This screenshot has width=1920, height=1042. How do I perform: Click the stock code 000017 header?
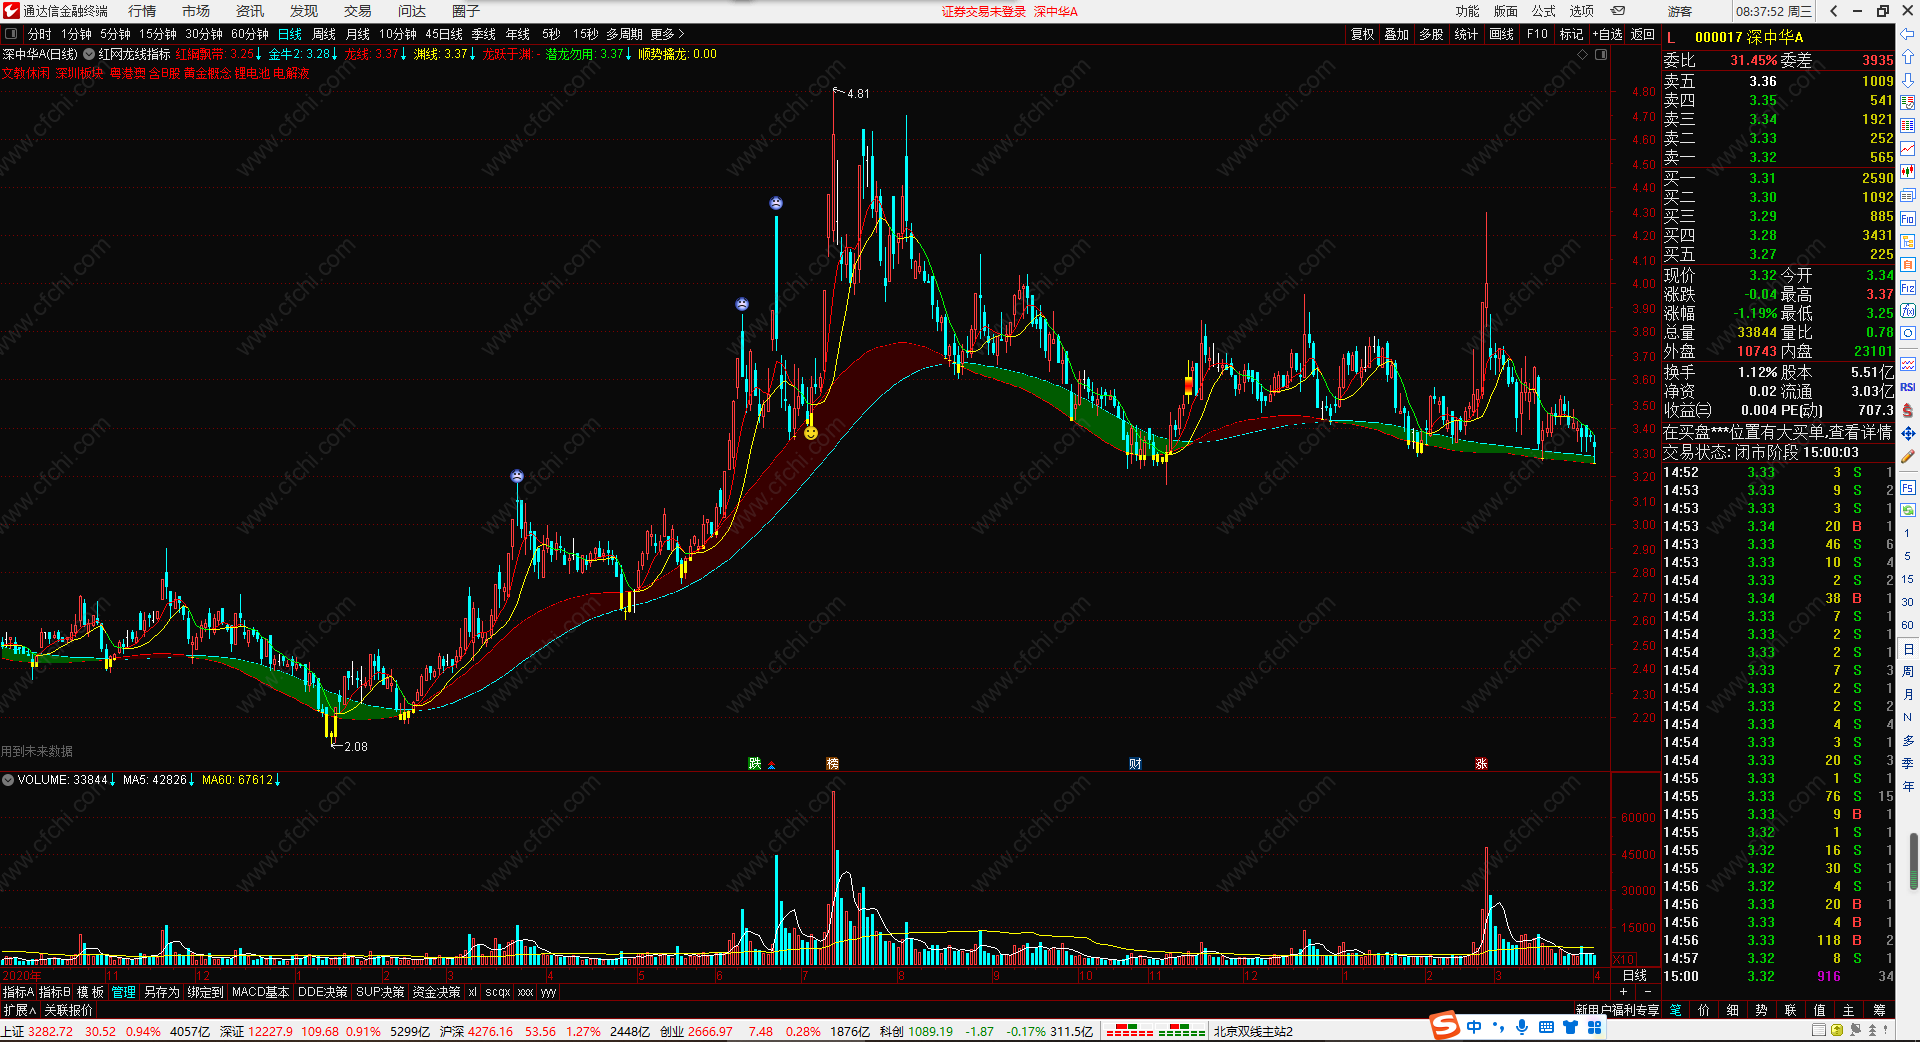1719,37
